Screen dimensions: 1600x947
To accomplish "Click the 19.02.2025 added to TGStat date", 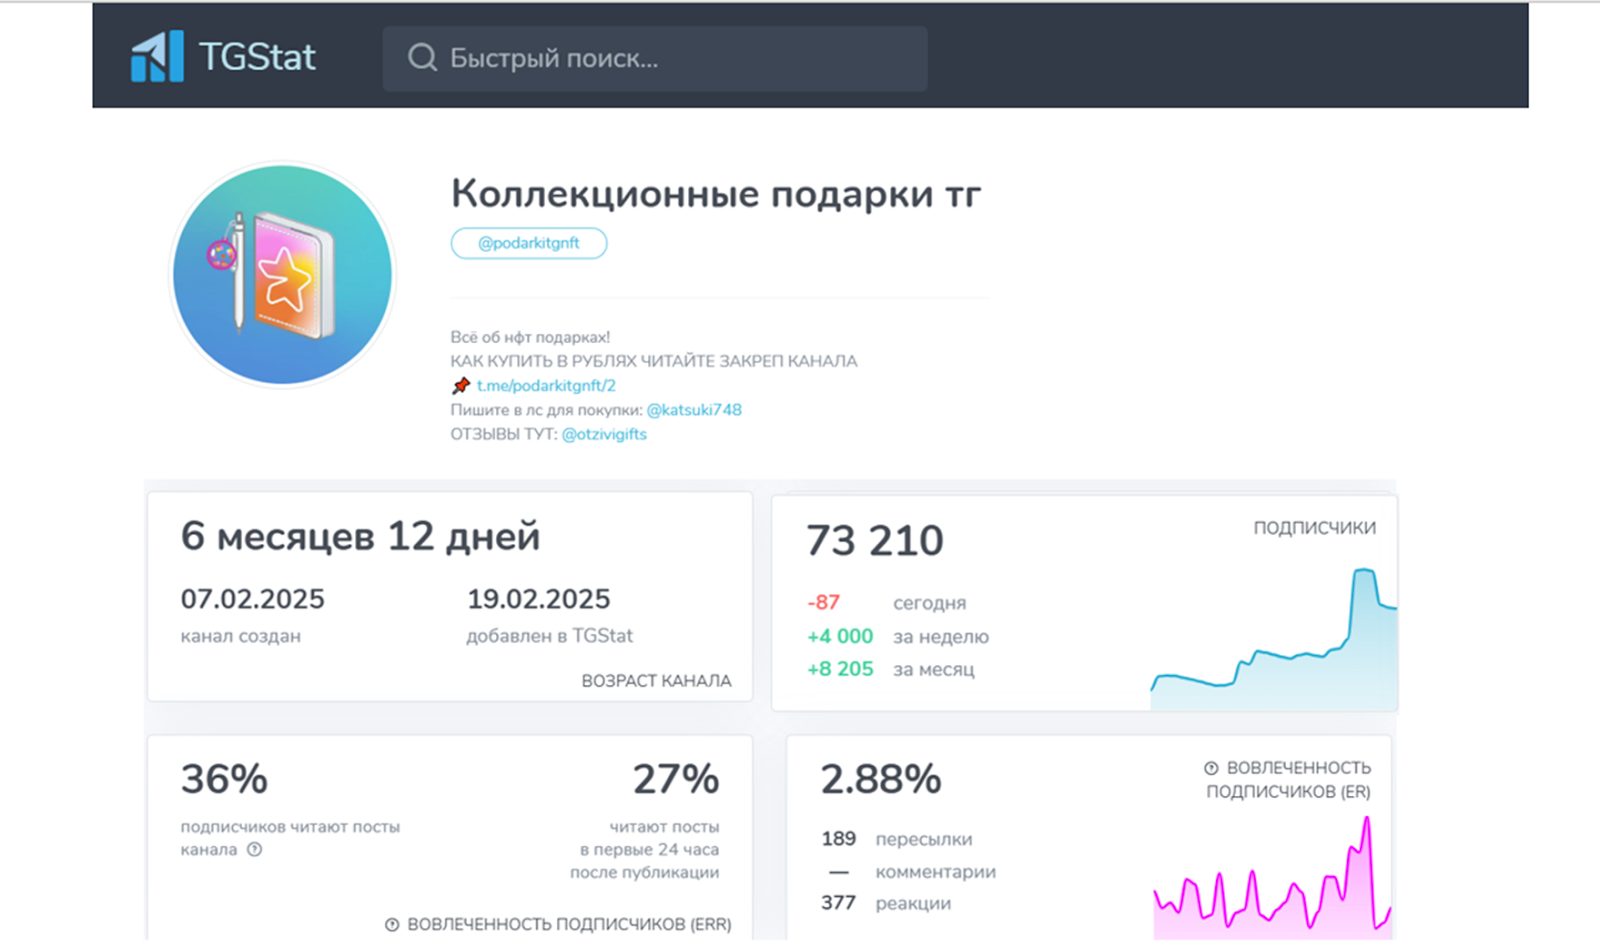I will point(539,599).
